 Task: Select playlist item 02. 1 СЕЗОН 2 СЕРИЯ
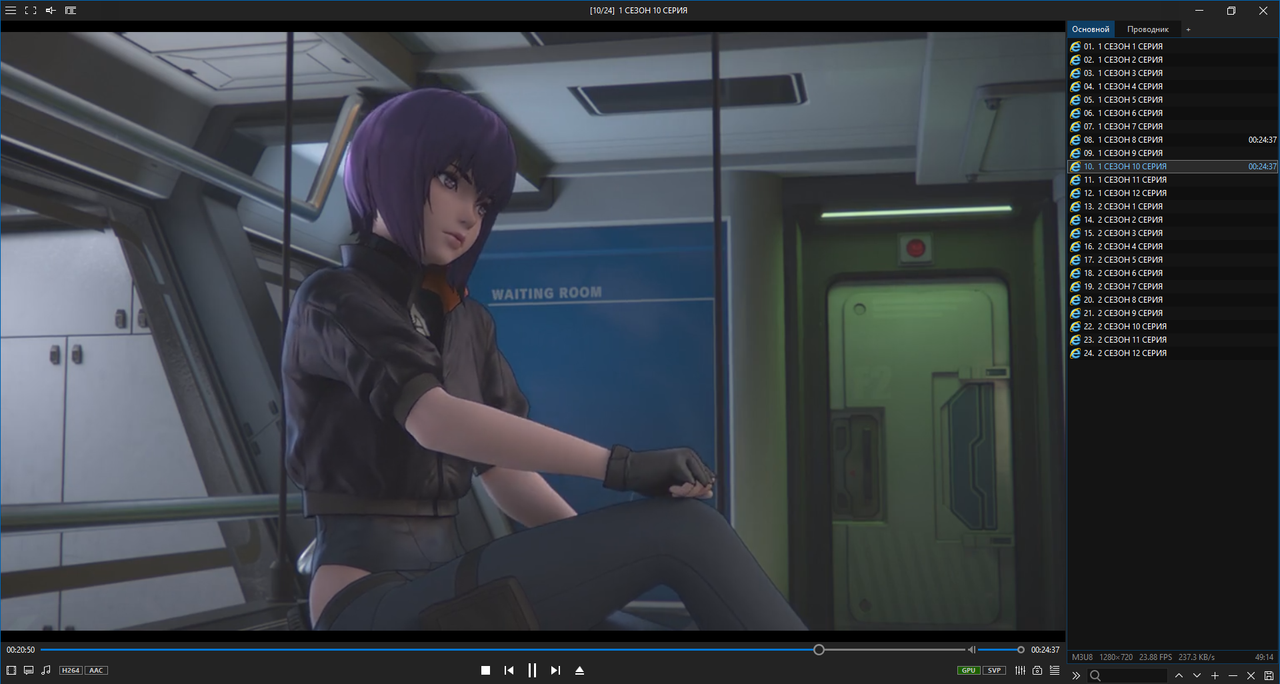1174,60
